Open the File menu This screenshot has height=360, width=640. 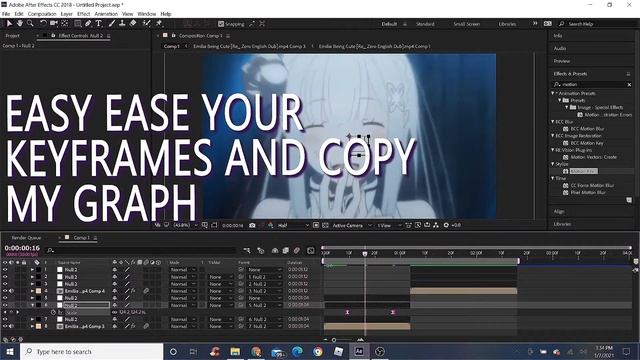6,14
